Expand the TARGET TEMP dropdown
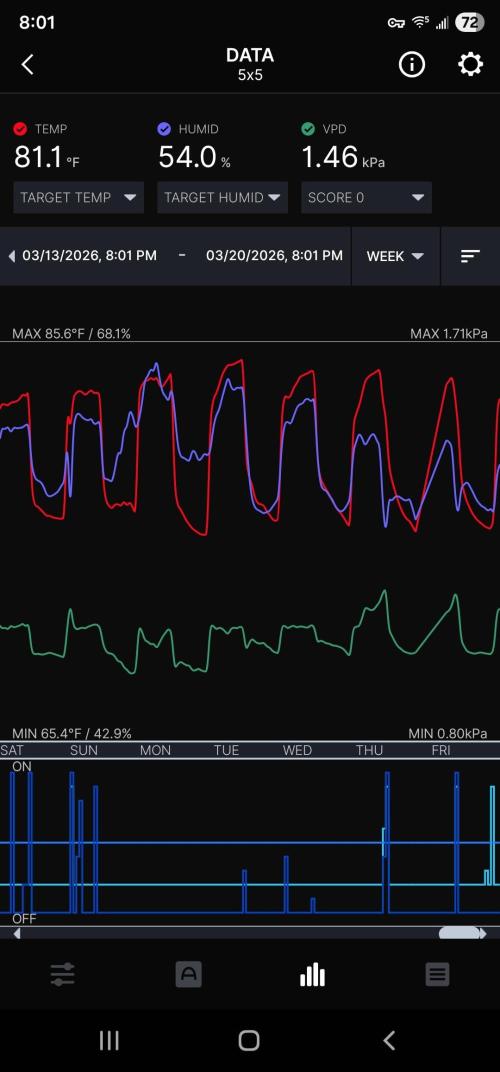The width and height of the screenshot is (500, 1072). tap(79, 198)
